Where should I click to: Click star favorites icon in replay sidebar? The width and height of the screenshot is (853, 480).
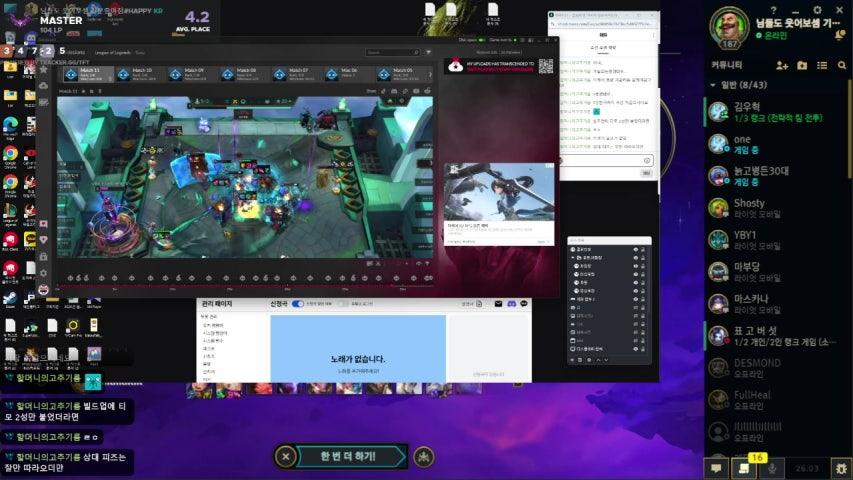pos(44,69)
